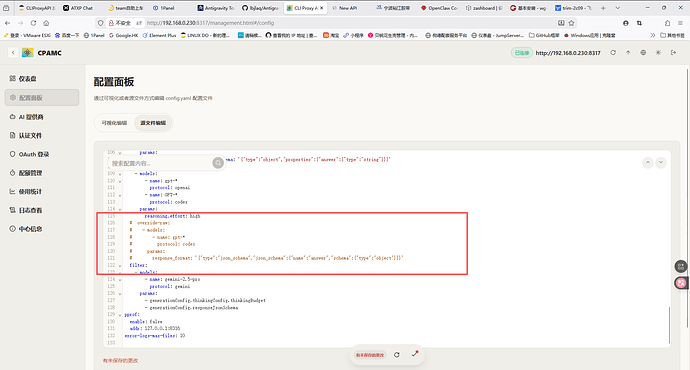Click the pink floating extension button at right
Screen dimensions: 690x370
pyautogui.click(x=681, y=283)
